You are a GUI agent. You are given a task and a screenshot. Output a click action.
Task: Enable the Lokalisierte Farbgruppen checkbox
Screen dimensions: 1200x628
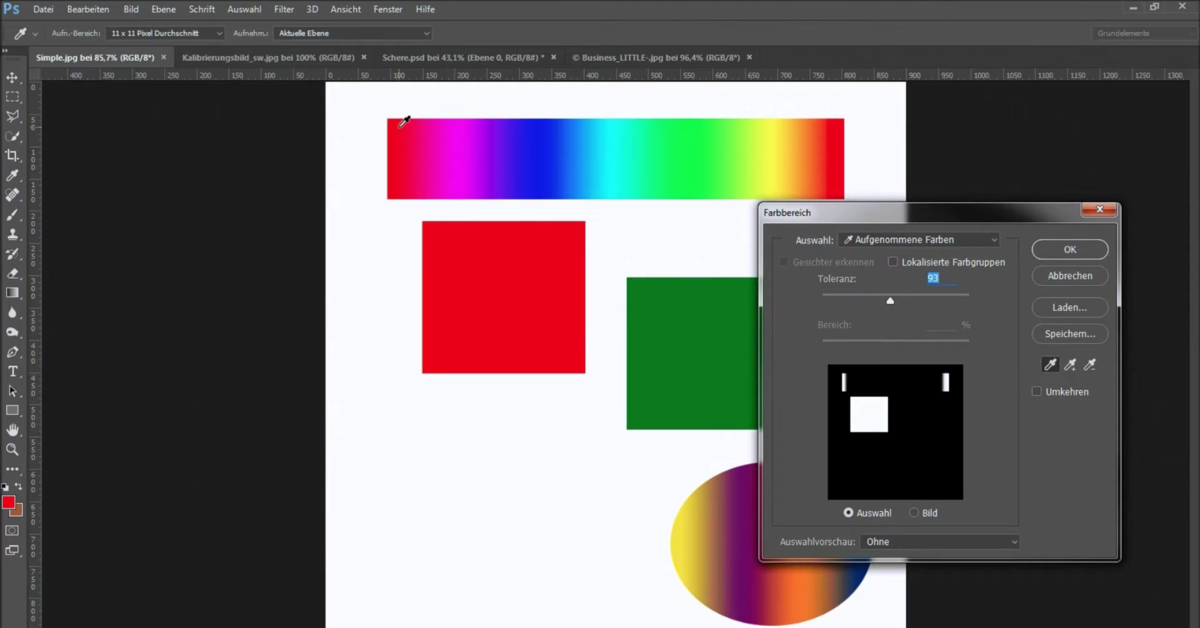tap(893, 261)
